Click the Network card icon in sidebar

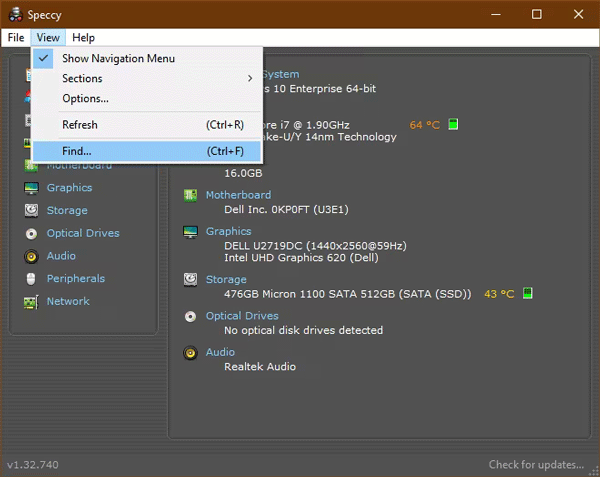pos(30,302)
